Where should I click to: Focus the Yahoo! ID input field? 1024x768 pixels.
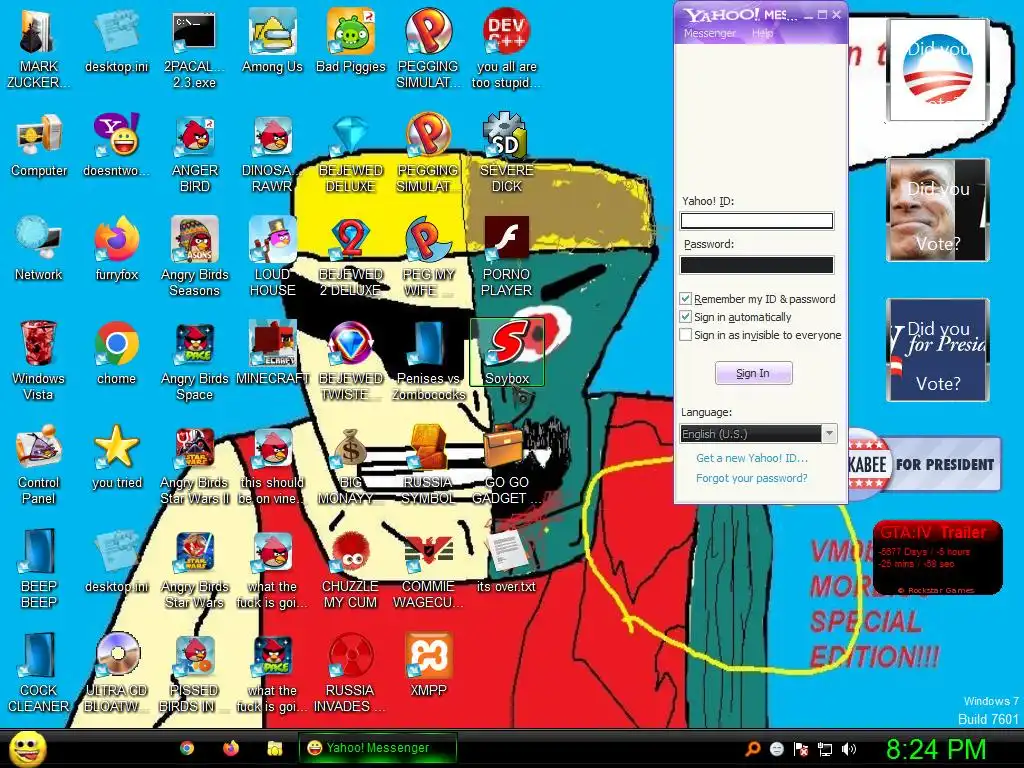pos(757,221)
